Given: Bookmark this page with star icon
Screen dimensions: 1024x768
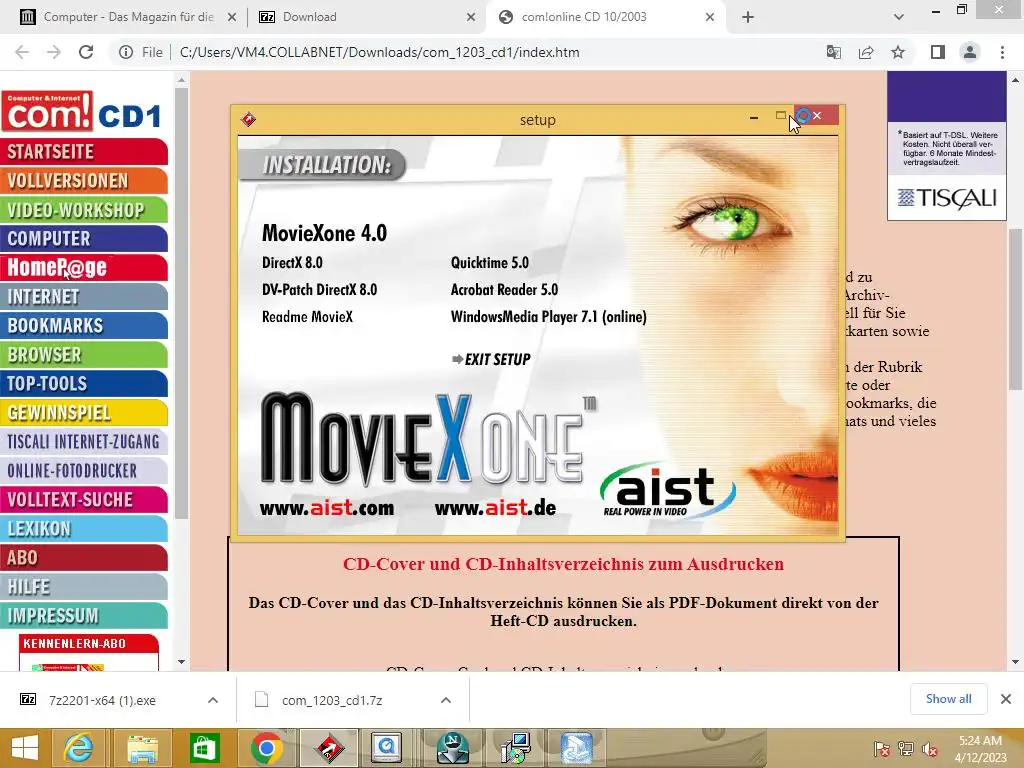Looking at the screenshot, I should [x=898, y=52].
